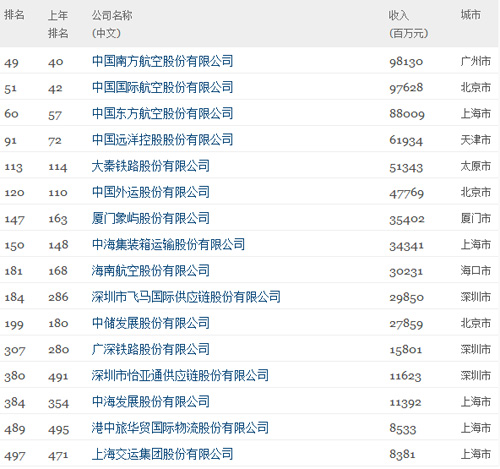Select 深圳市怡亚通供应链股份有限公司 link

[x=180, y=375]
